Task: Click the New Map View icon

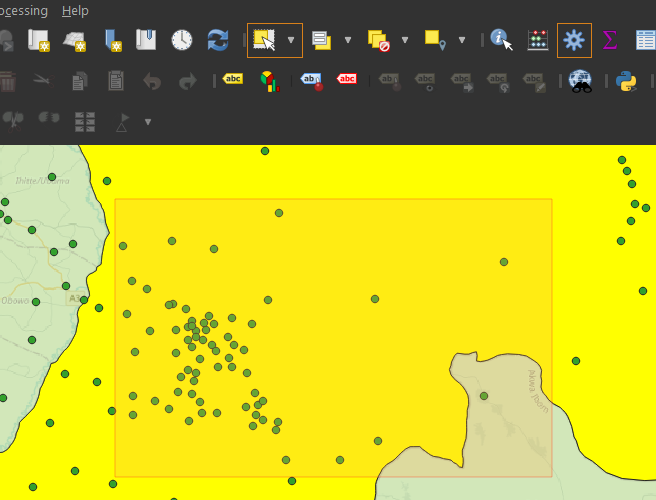Action: click(38, 40)
